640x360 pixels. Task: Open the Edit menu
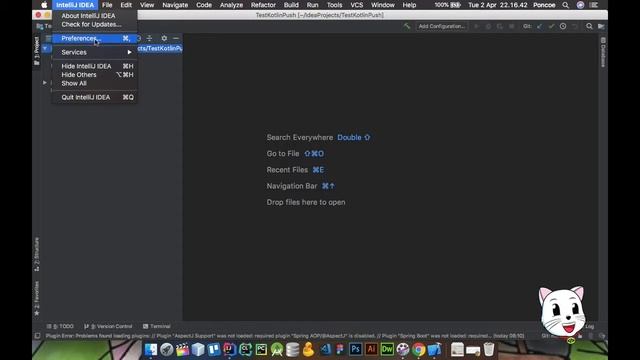[x=126, y=5]
